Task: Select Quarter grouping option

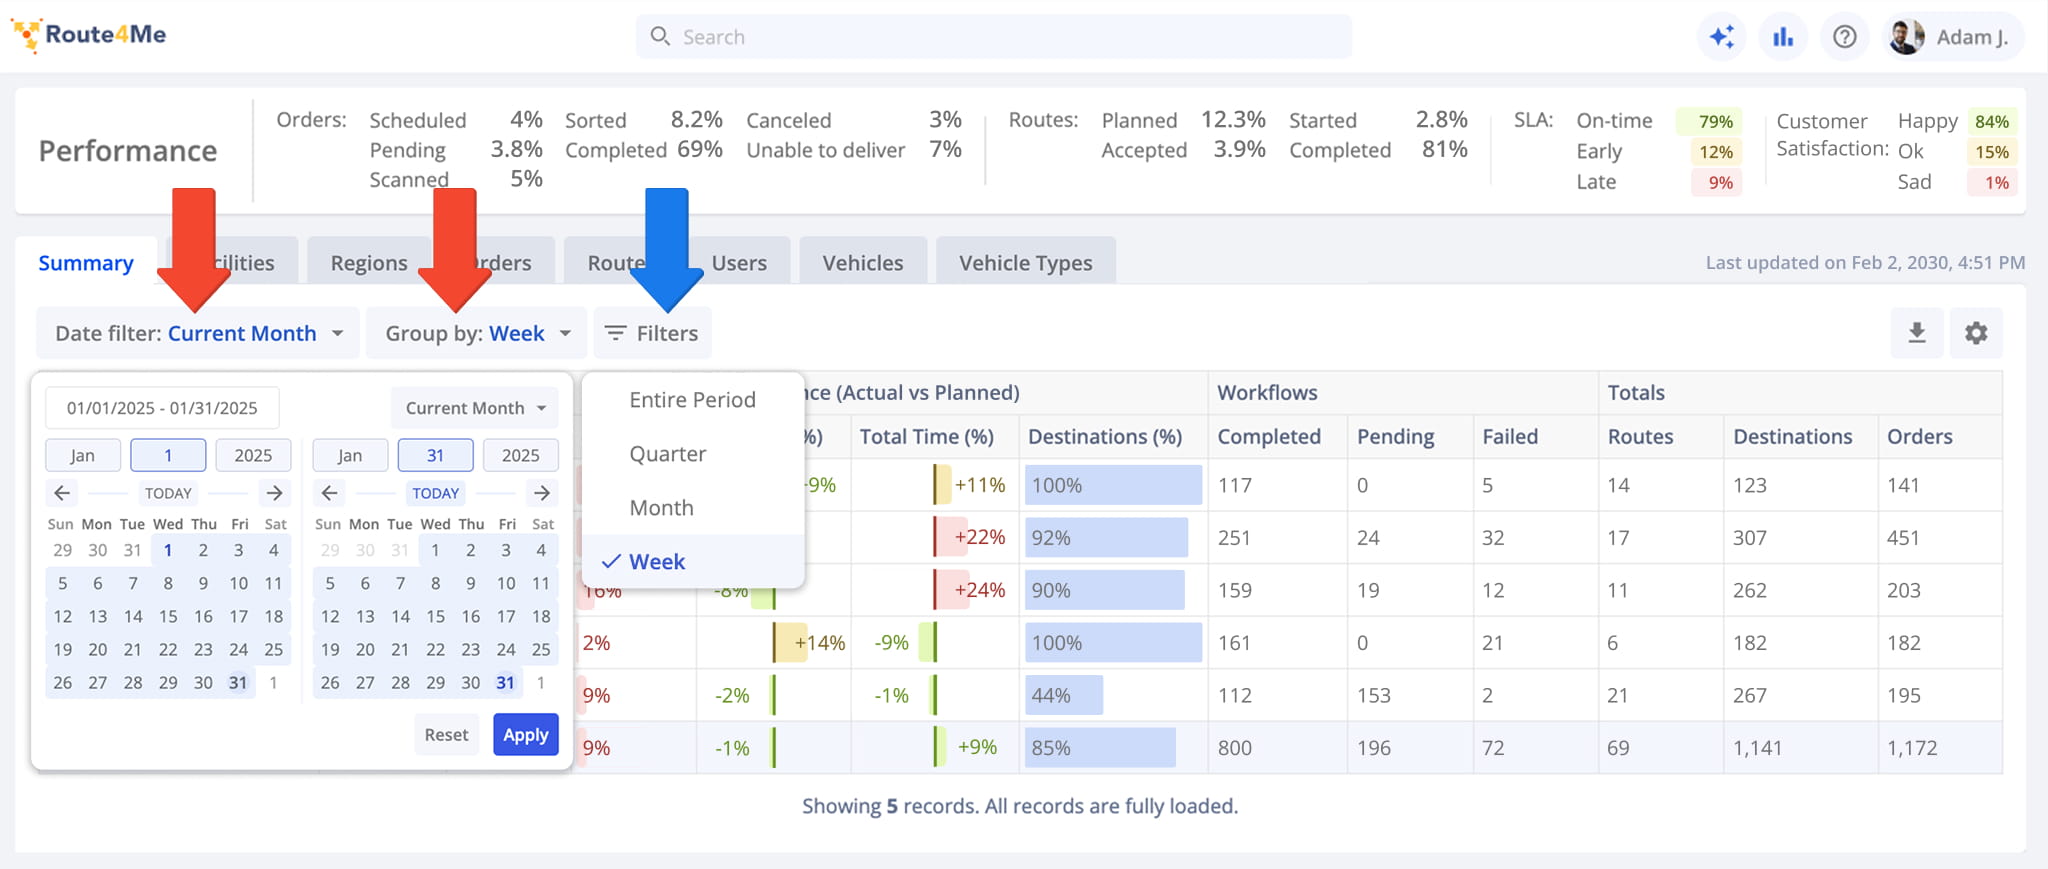Action: pyautogui.click(x=693, y=454)
